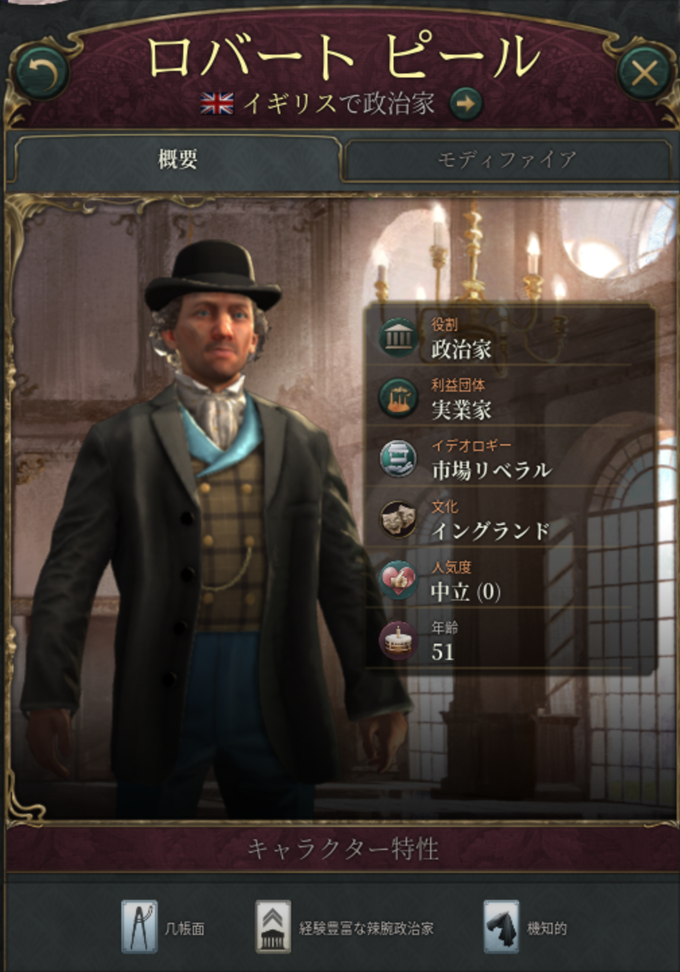Click the 経験豊富な辣腕政治家 trait icon
680x972 pixels.
(273, 926)
